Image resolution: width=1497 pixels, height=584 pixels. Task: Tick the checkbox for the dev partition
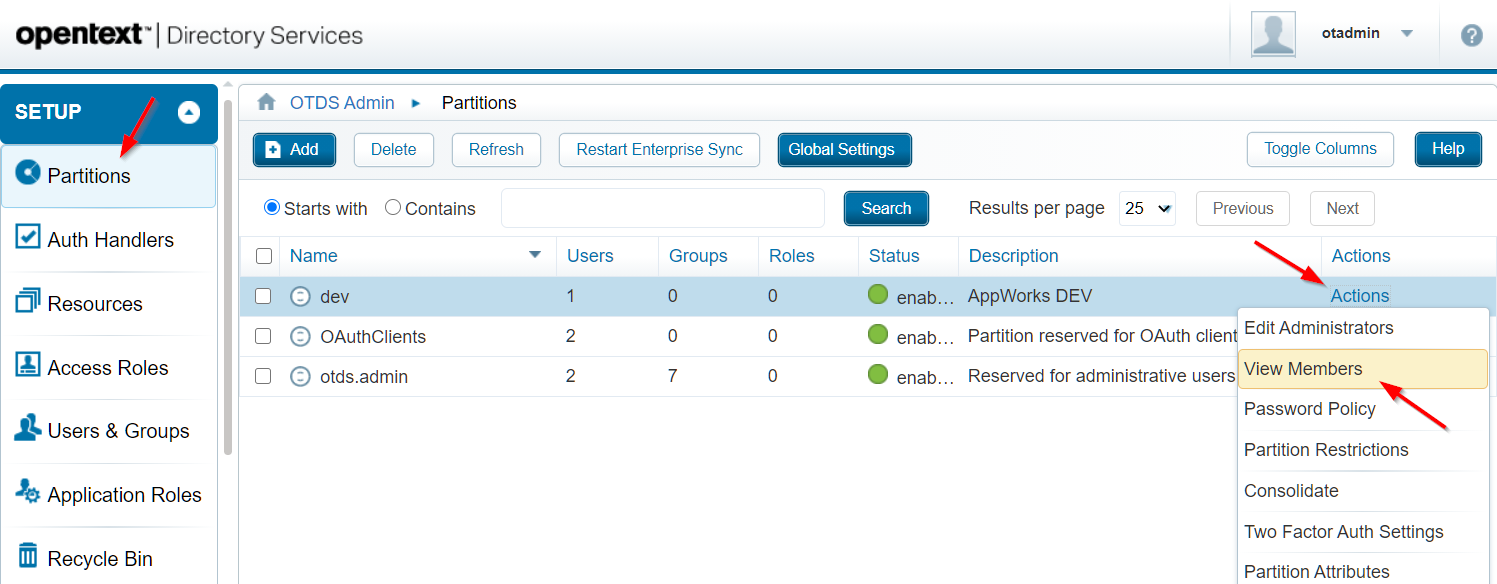coord(263,296)
